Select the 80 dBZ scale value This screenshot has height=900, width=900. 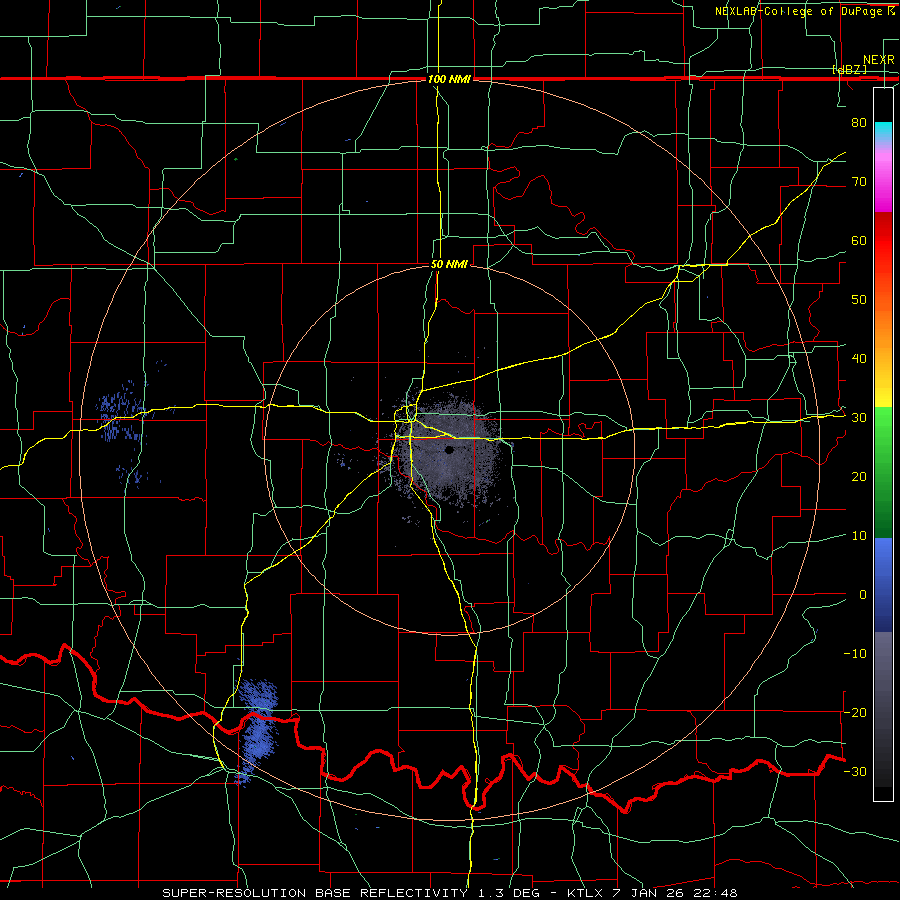(x=859, y=122)
